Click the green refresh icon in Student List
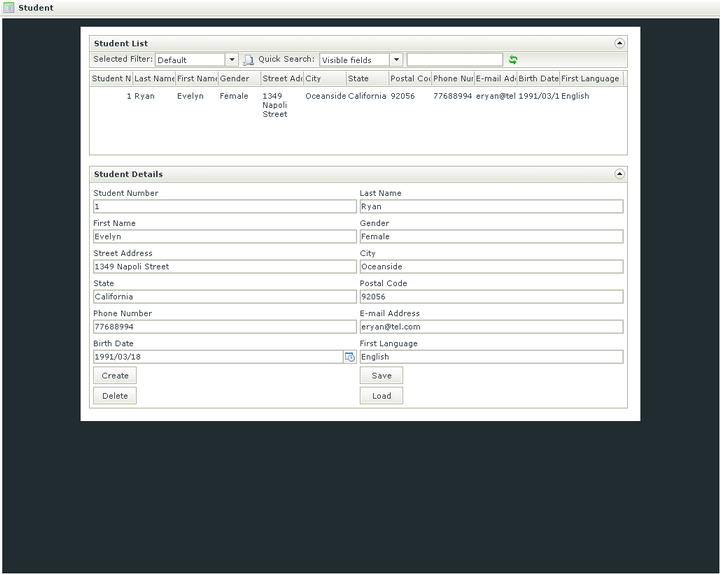720x574 pixels. 513,60
